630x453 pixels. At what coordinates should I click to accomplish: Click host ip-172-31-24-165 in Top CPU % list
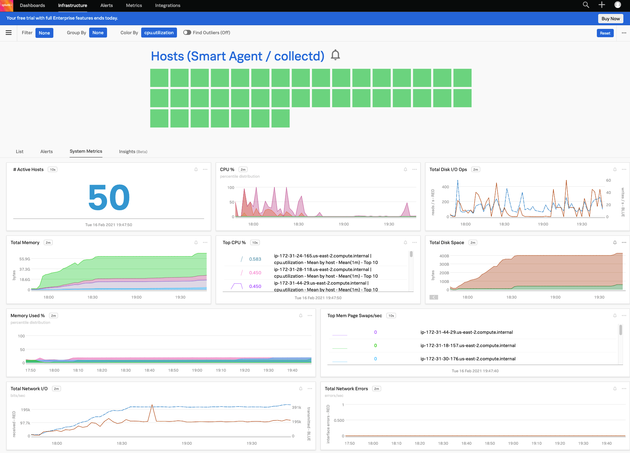click(326, 259)
